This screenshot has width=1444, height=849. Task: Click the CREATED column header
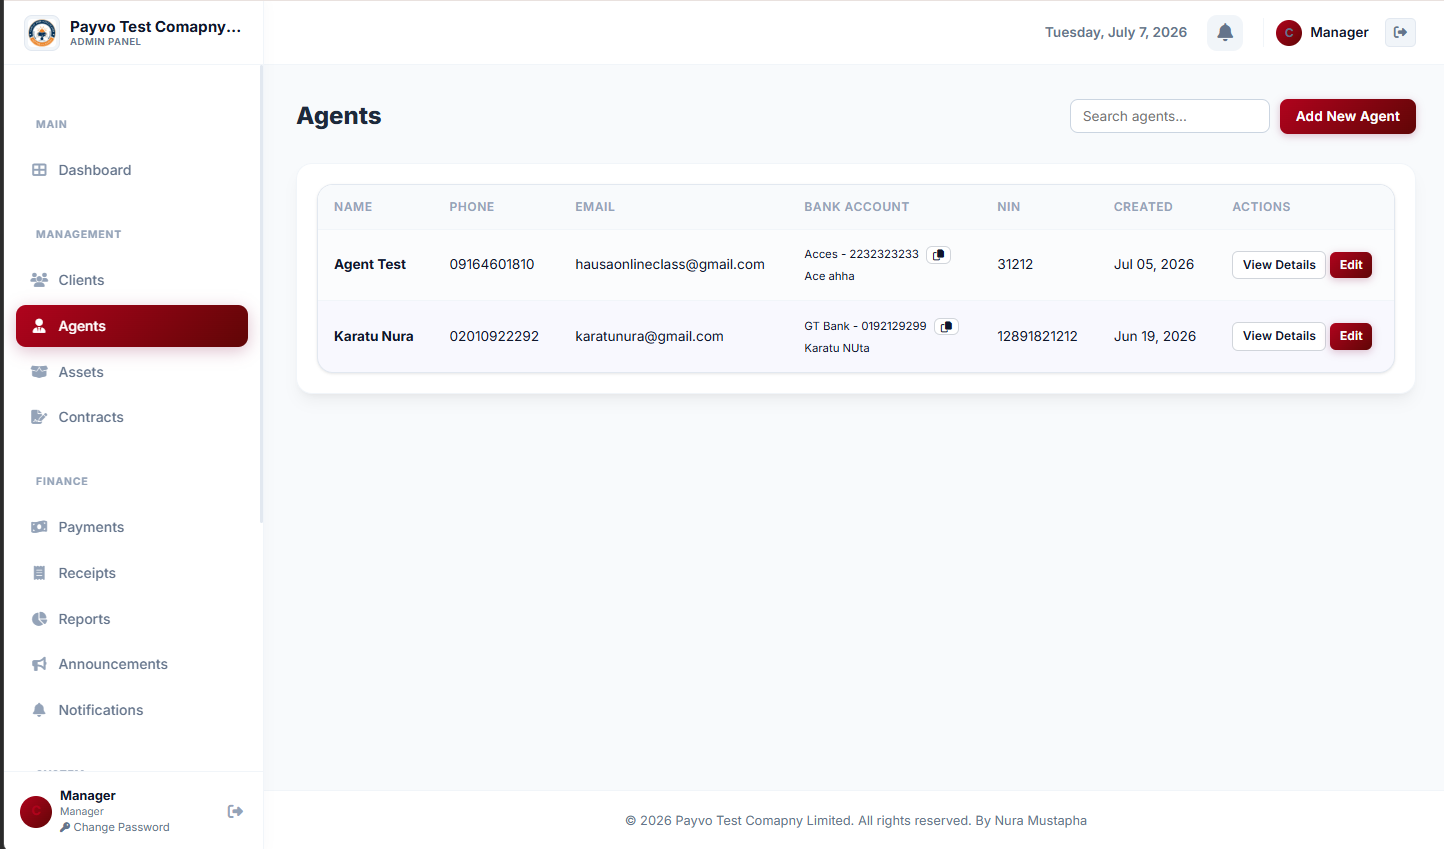[x=1143, y=207]
